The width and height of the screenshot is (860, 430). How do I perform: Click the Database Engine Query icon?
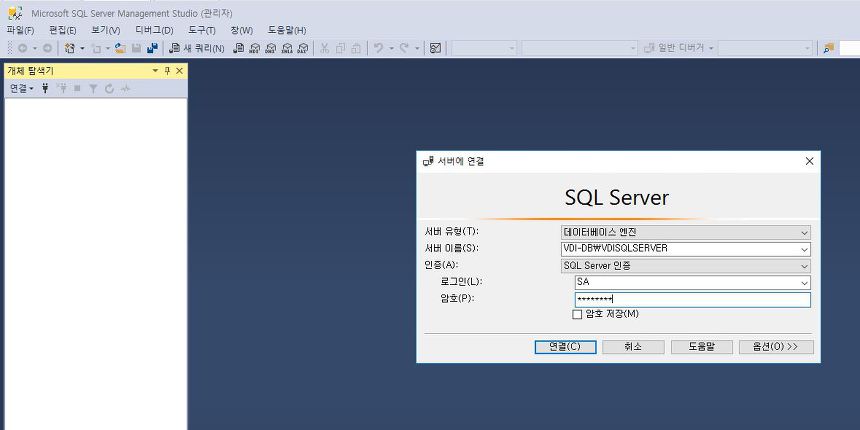[239, 48]
